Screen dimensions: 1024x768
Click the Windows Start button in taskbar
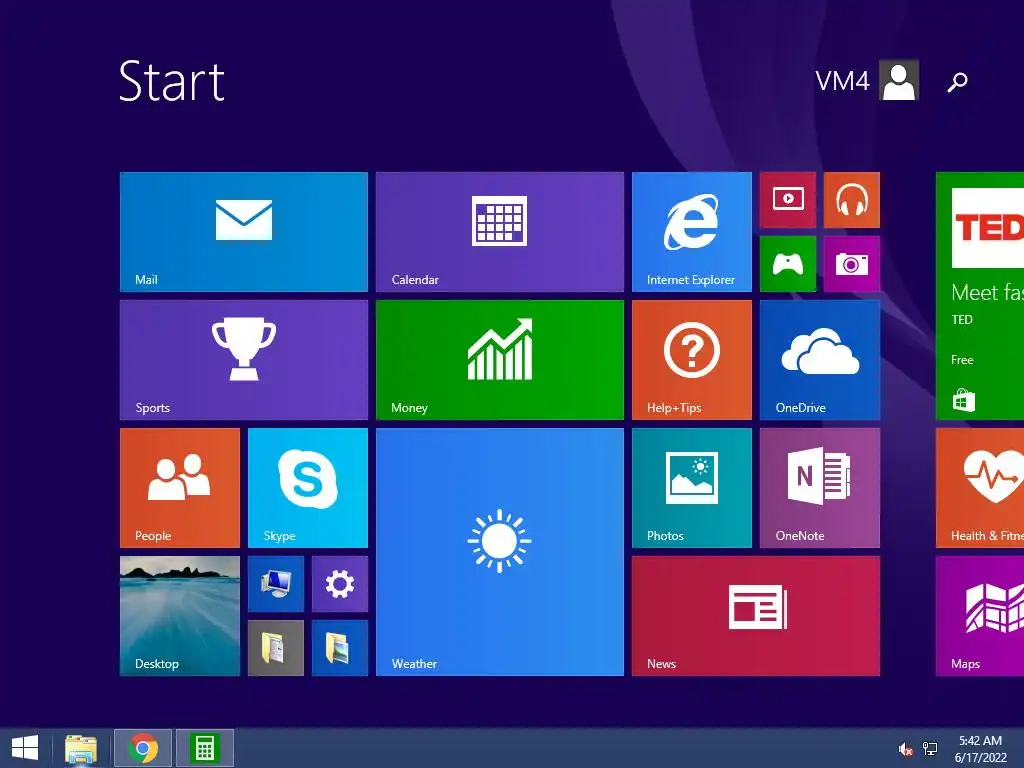25,748
